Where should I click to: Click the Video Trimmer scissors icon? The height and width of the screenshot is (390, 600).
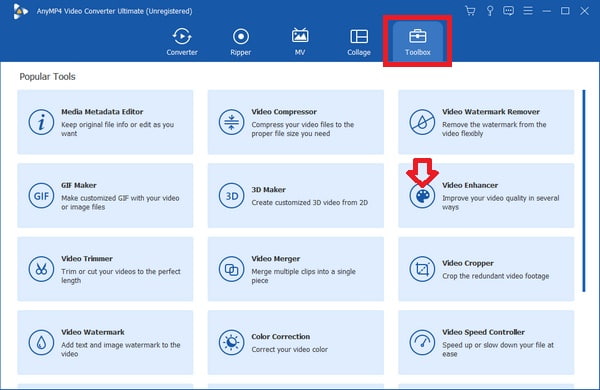coord(41,269)
